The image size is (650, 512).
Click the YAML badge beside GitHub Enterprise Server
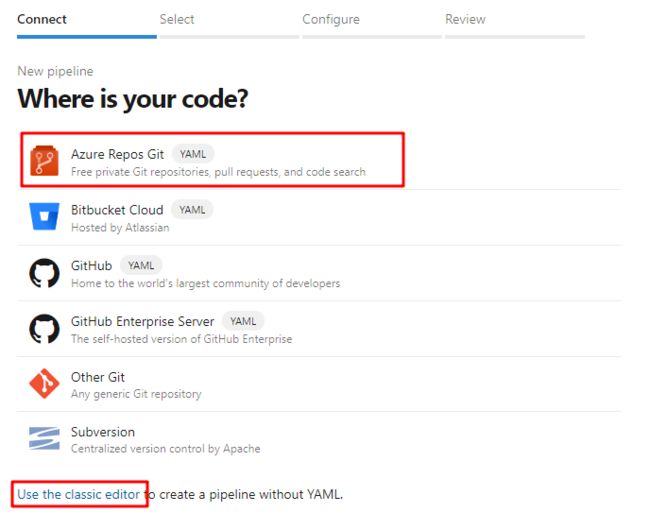tap(243, 321)
